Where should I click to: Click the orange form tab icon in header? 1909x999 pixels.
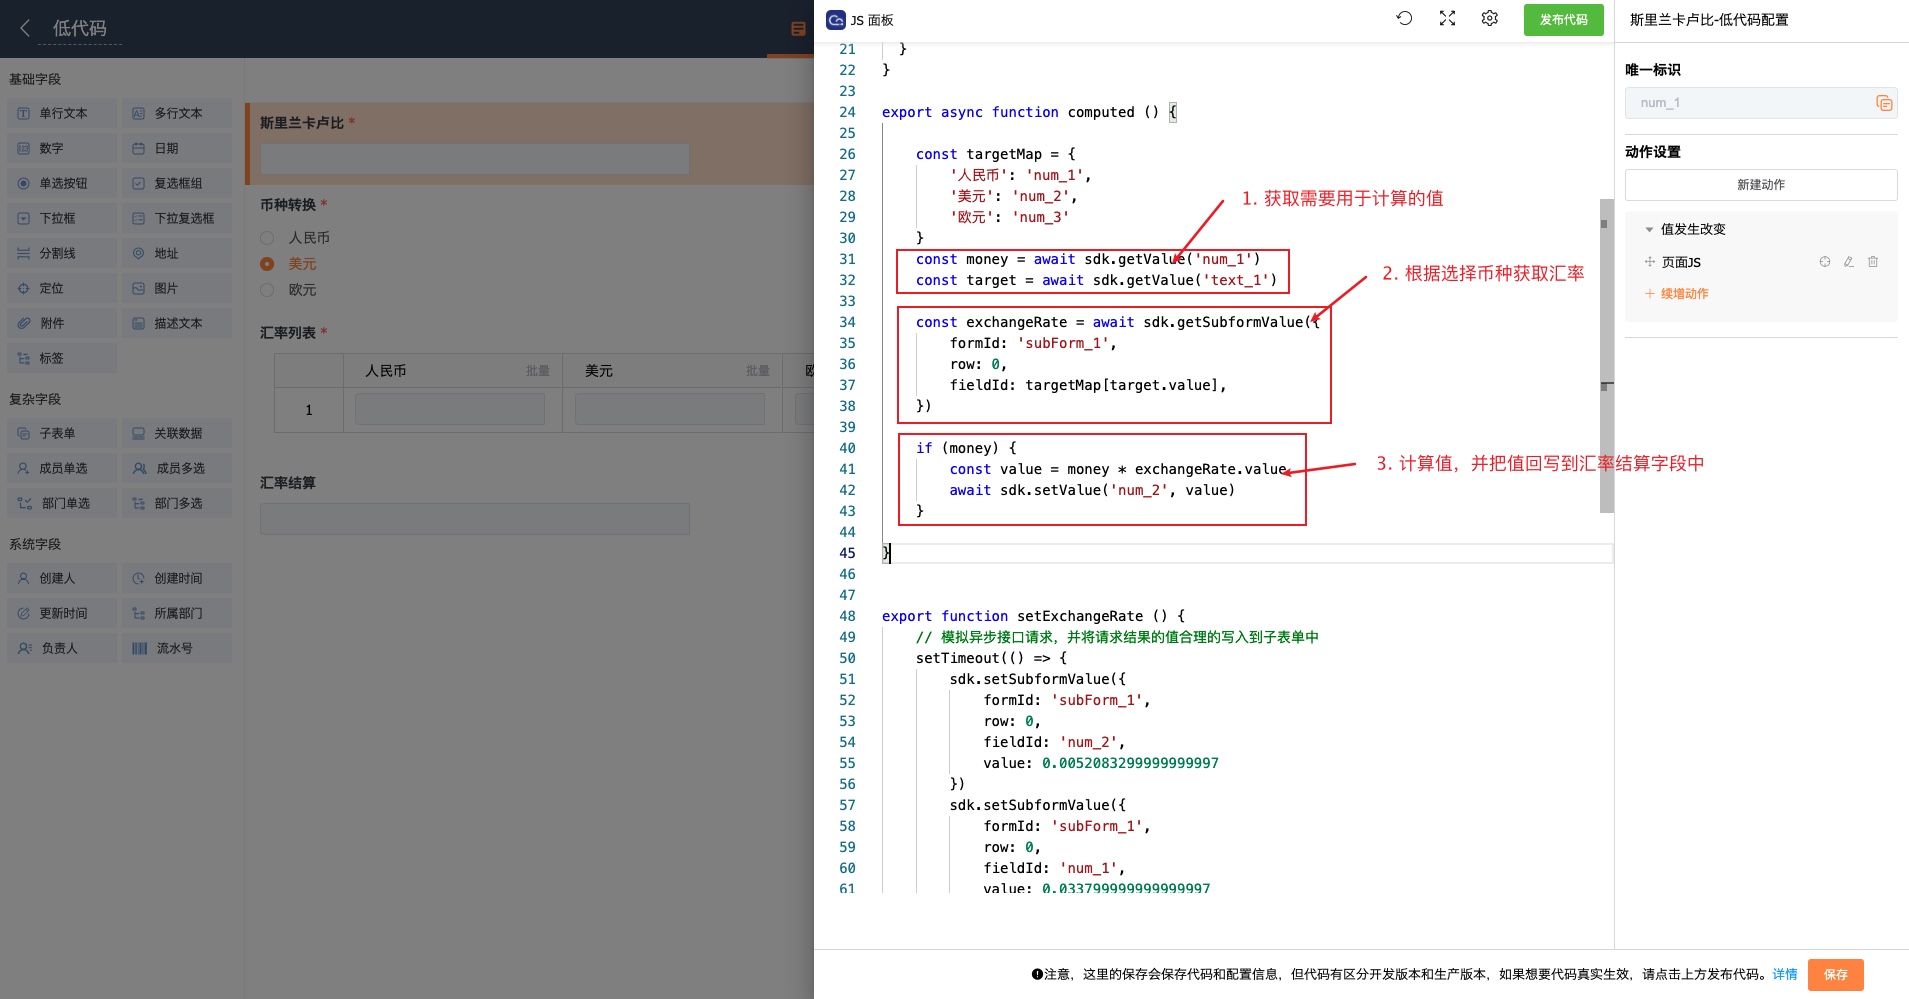coord(798,29)
